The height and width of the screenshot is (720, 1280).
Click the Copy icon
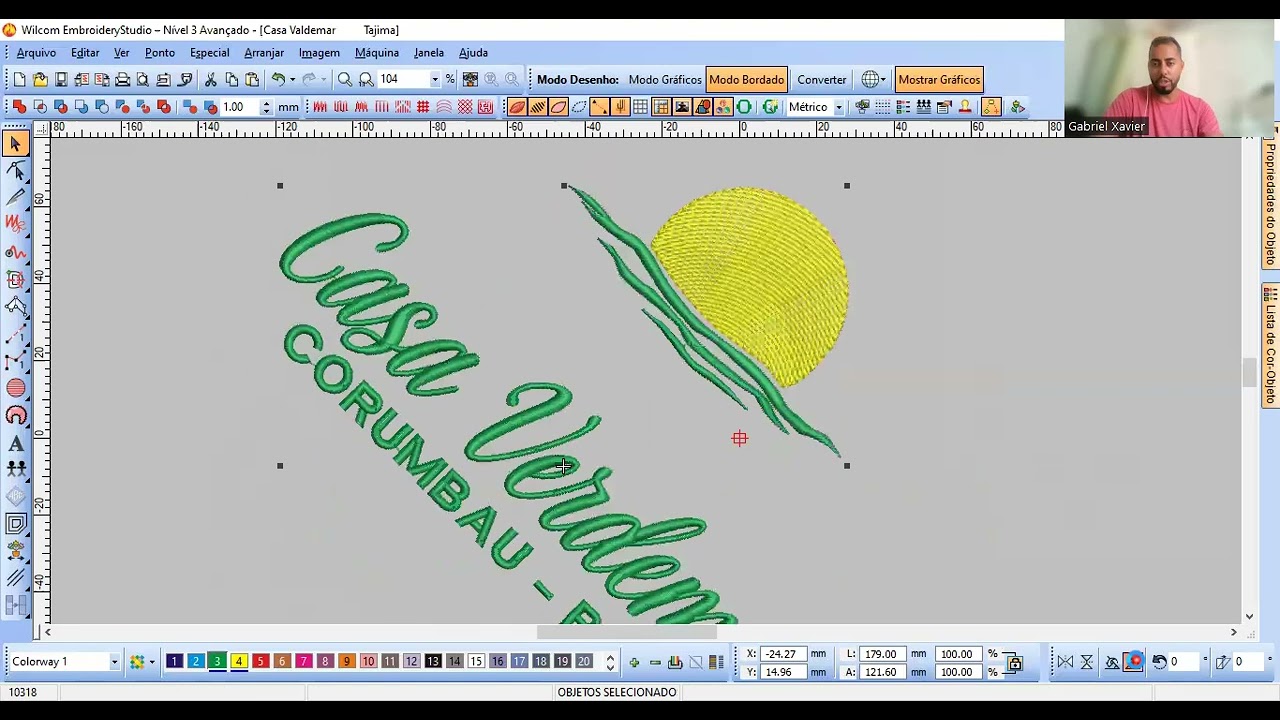coord(231,79)
